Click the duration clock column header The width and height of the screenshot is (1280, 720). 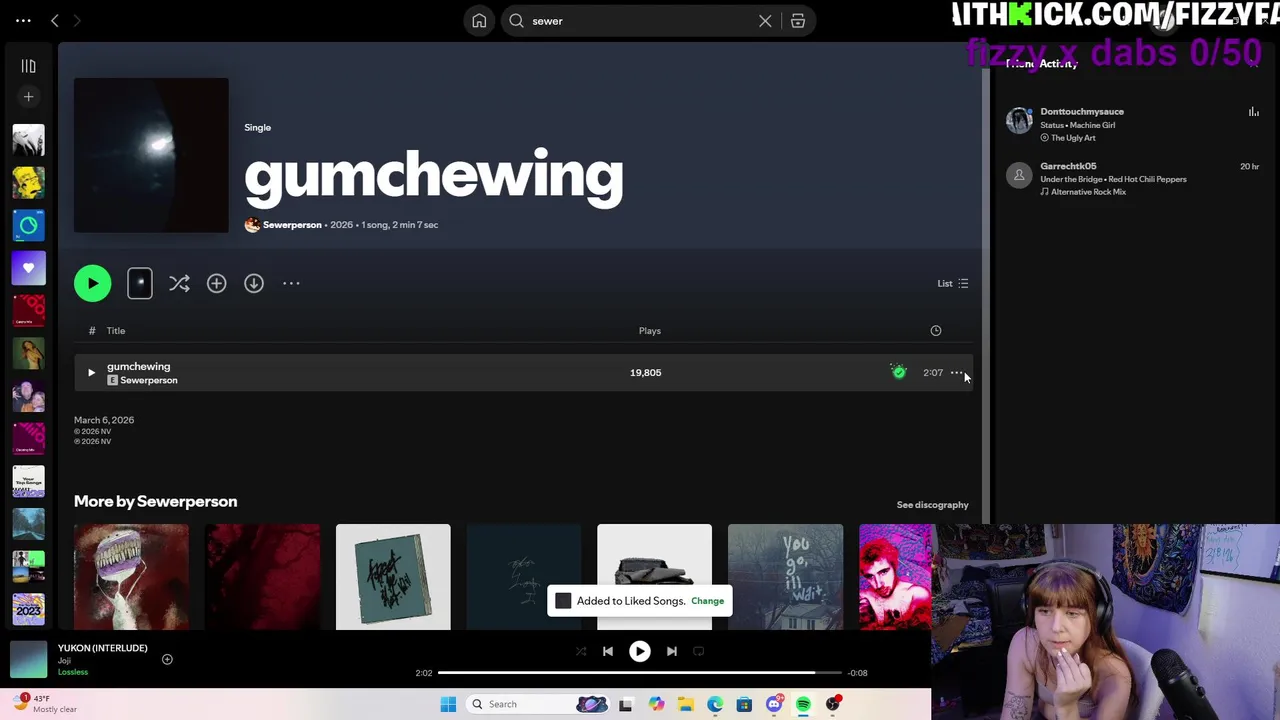click(x=936, y=331)
